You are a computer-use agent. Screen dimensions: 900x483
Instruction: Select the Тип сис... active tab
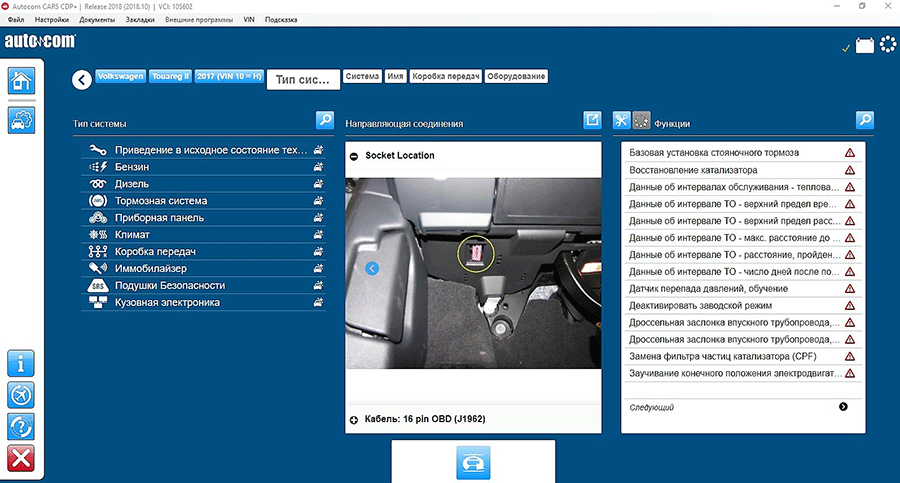pos(303,80)
